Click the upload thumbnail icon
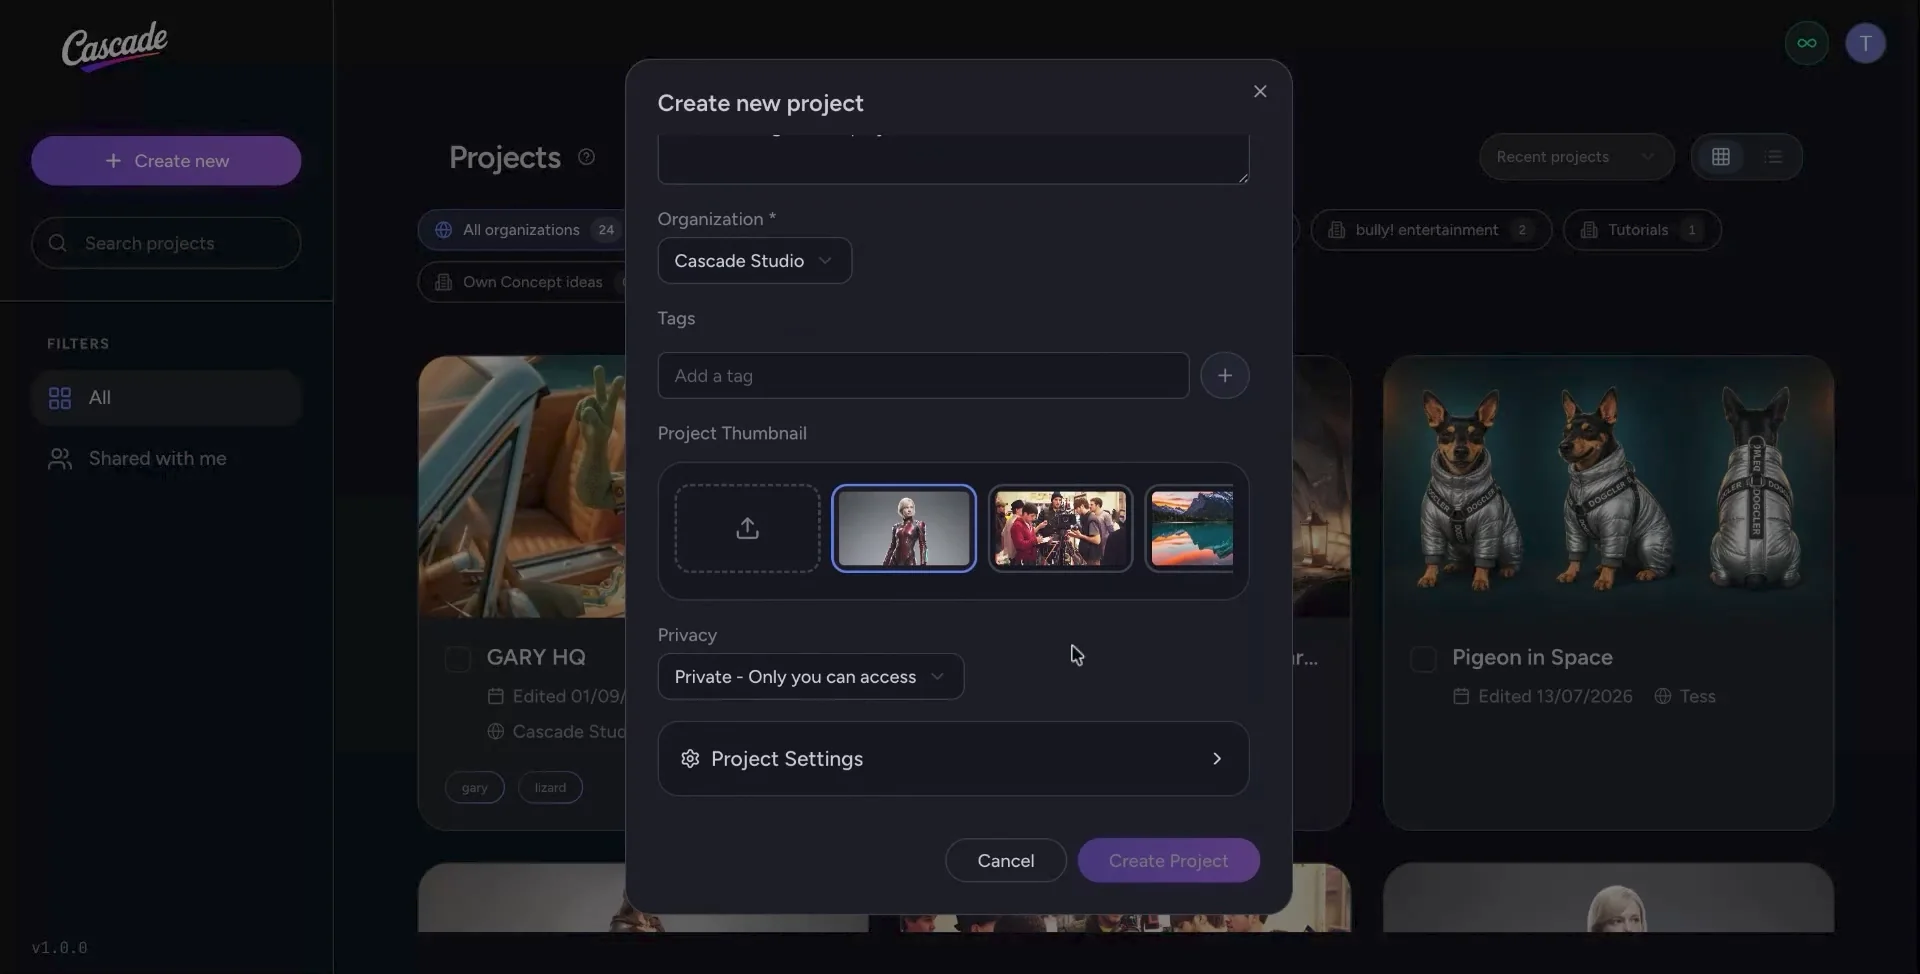The height and width of the screenshot is (974, 1920). 747,528
